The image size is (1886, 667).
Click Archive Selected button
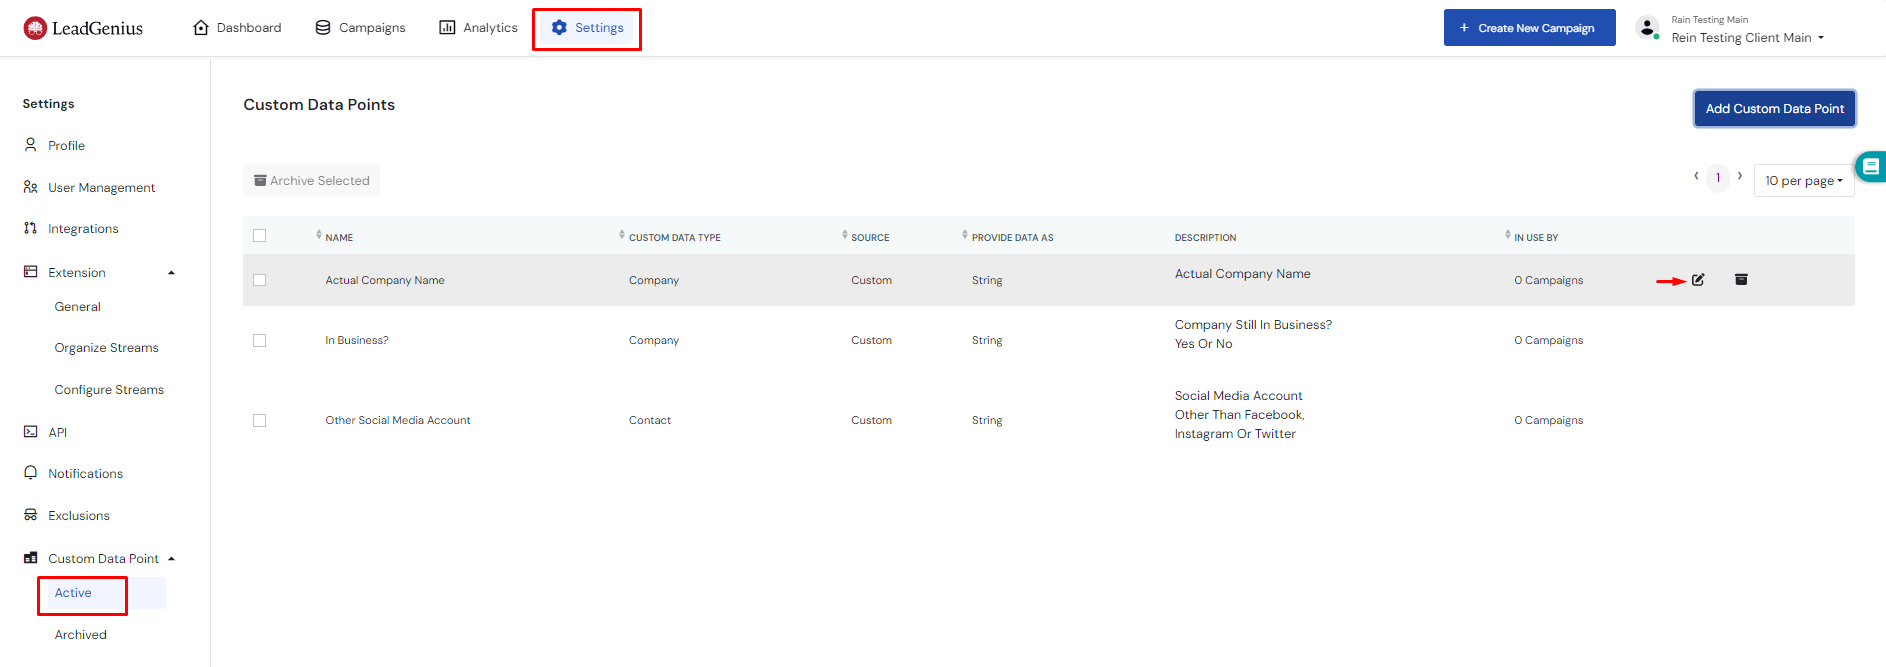click(x=311, y=181)
